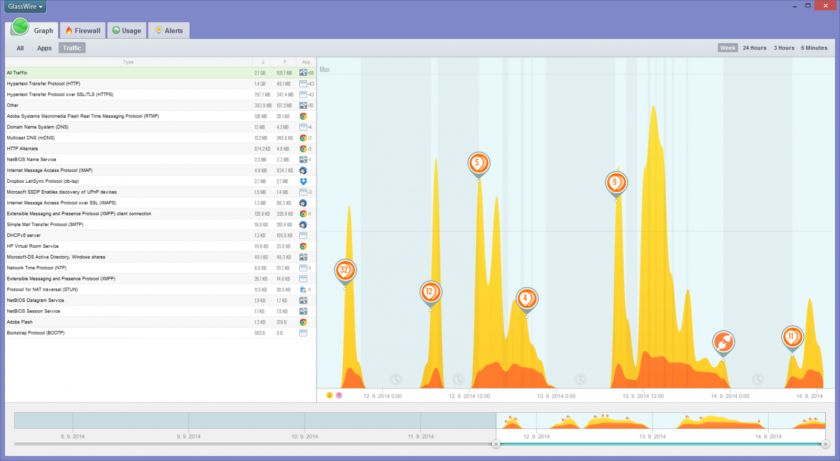Click the alert marker labeled 5

click(478, 164)
